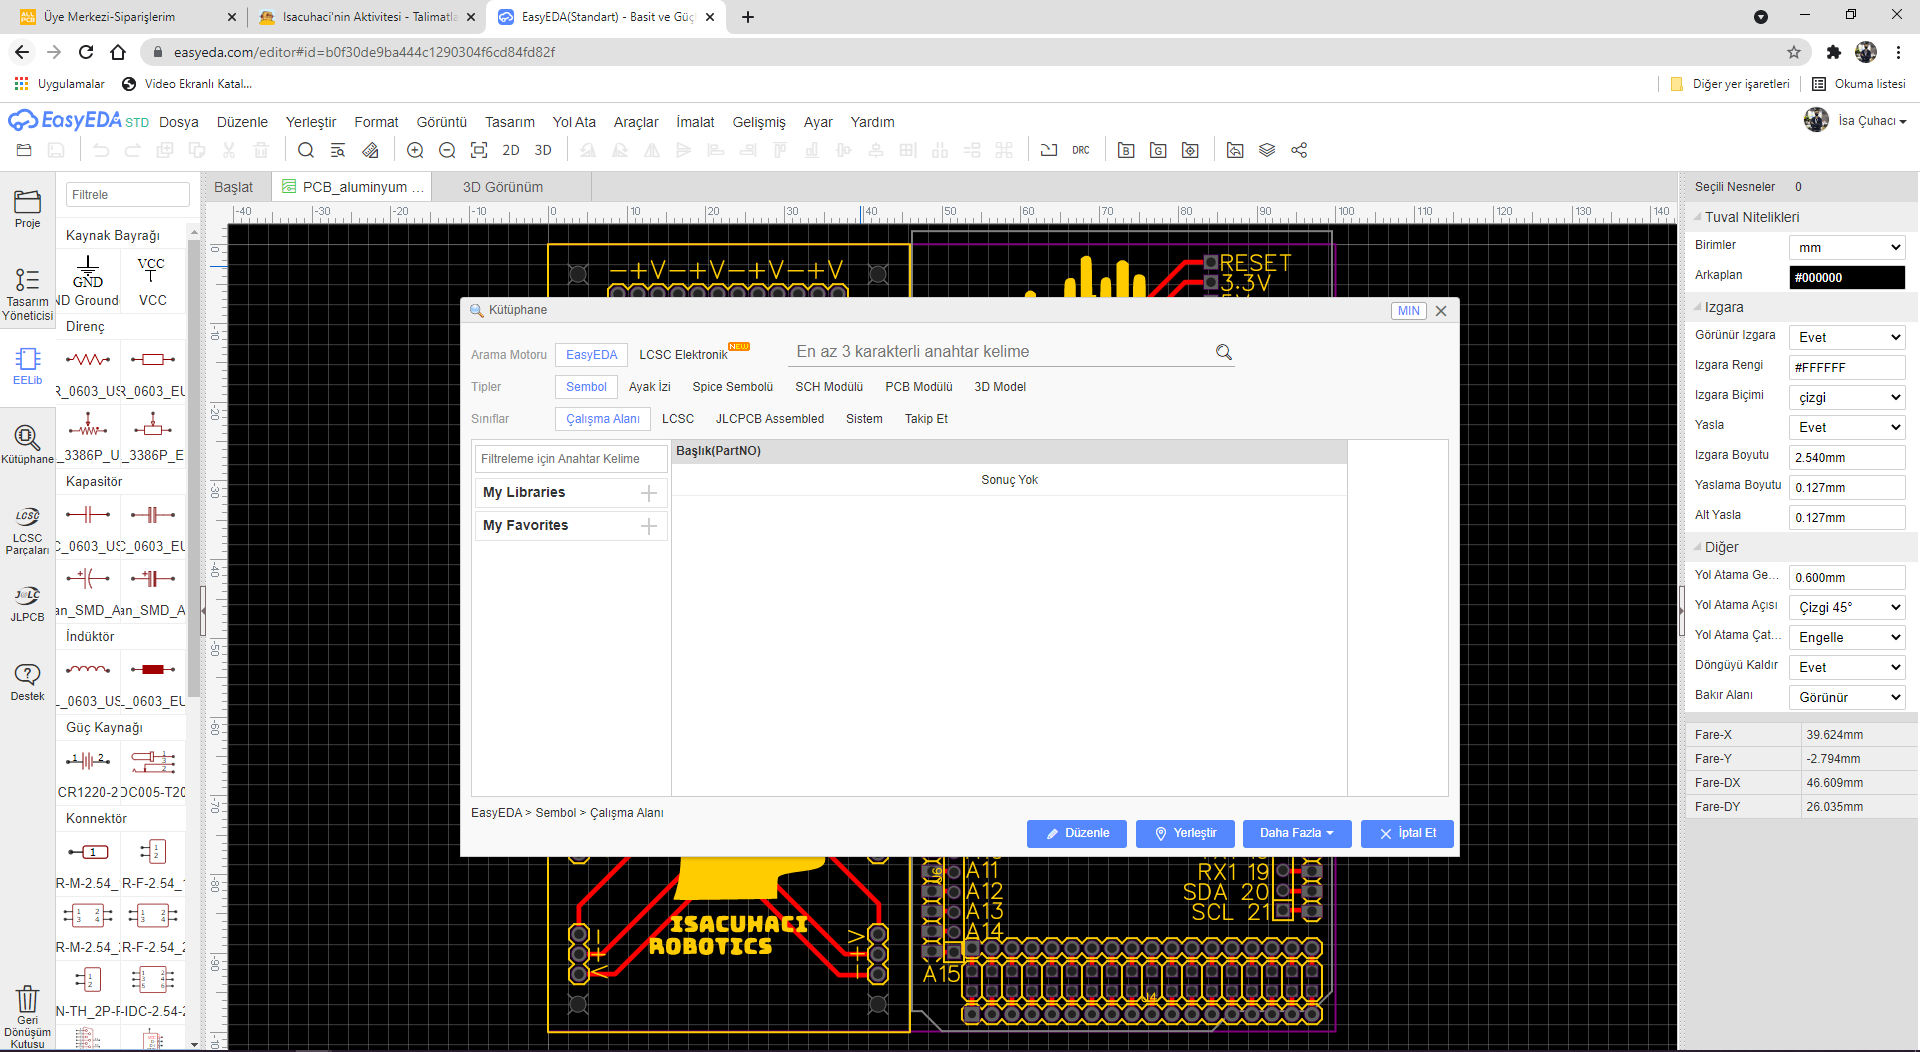This screenshot has height=1052, width=1920.
Task: Open the Birimler units dropdown
Action: coord(1846,246)
